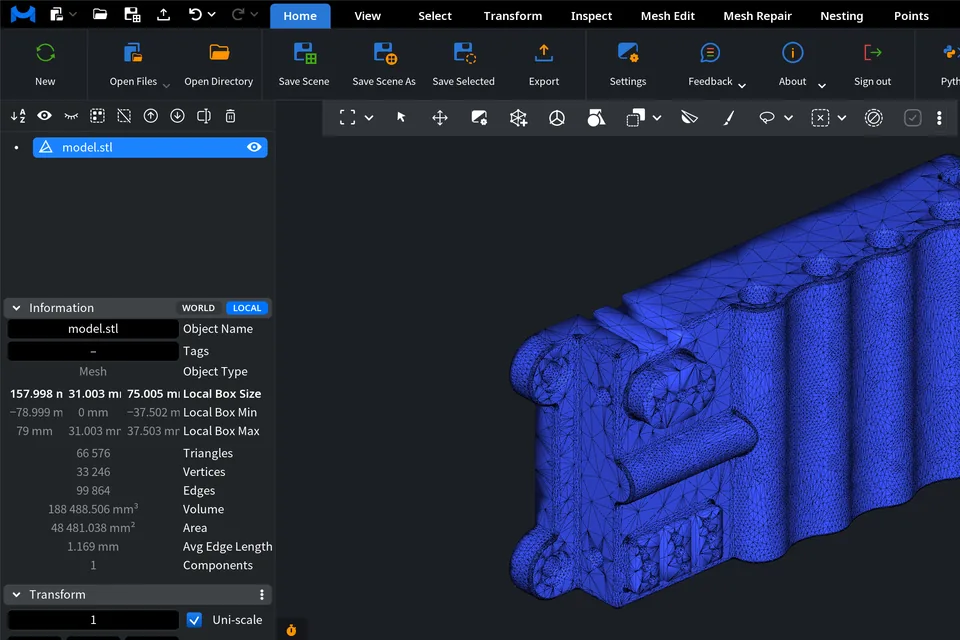Open the undo history dropdown arrow

click(x=212, y=14)
